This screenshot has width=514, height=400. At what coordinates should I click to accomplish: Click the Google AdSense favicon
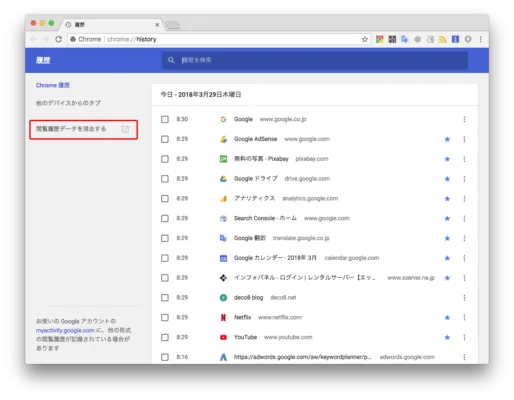(x=223, y=139)
